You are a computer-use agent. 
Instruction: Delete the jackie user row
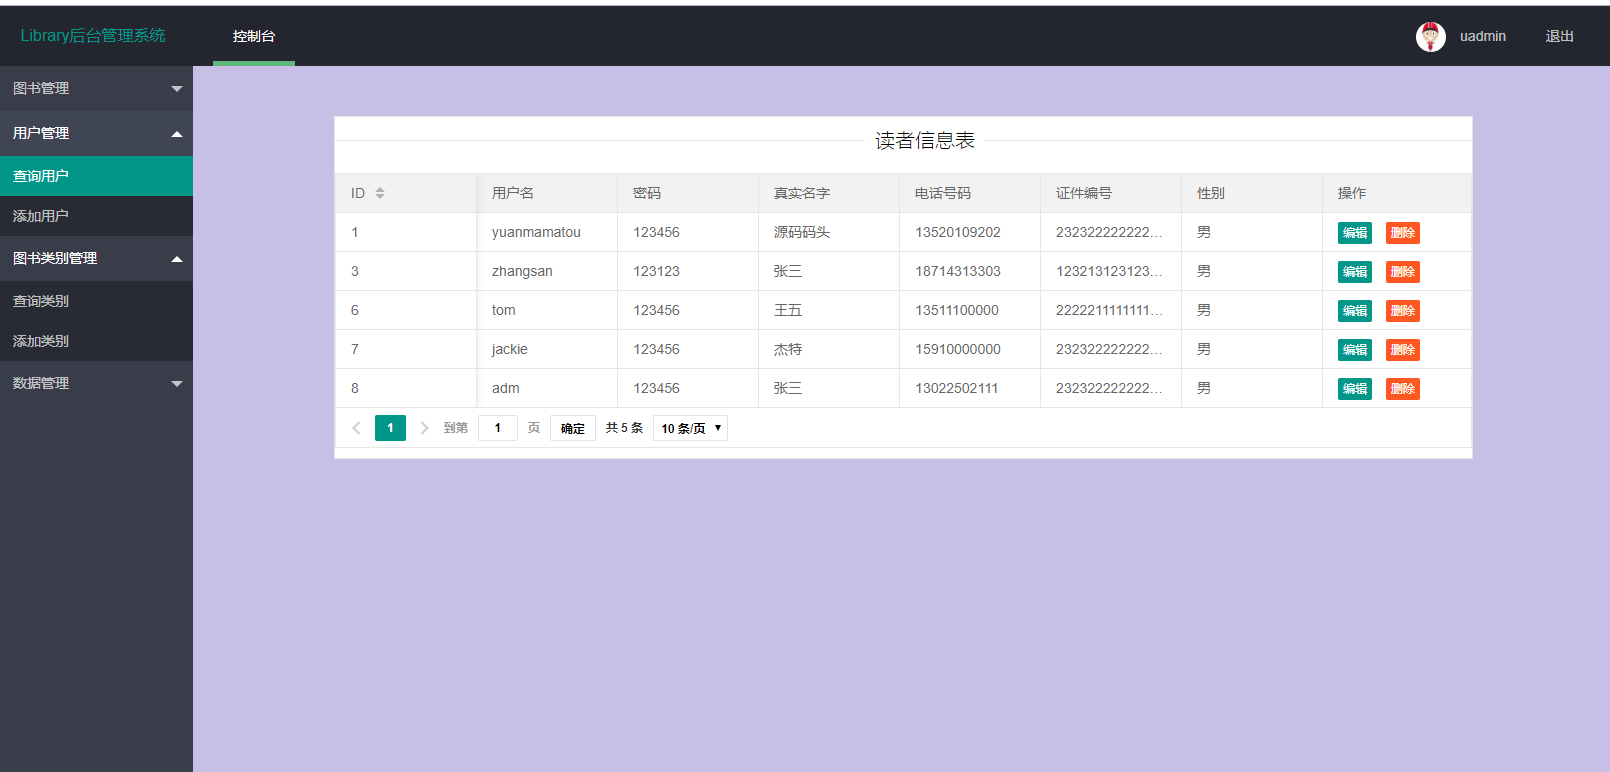[1403, 350]
